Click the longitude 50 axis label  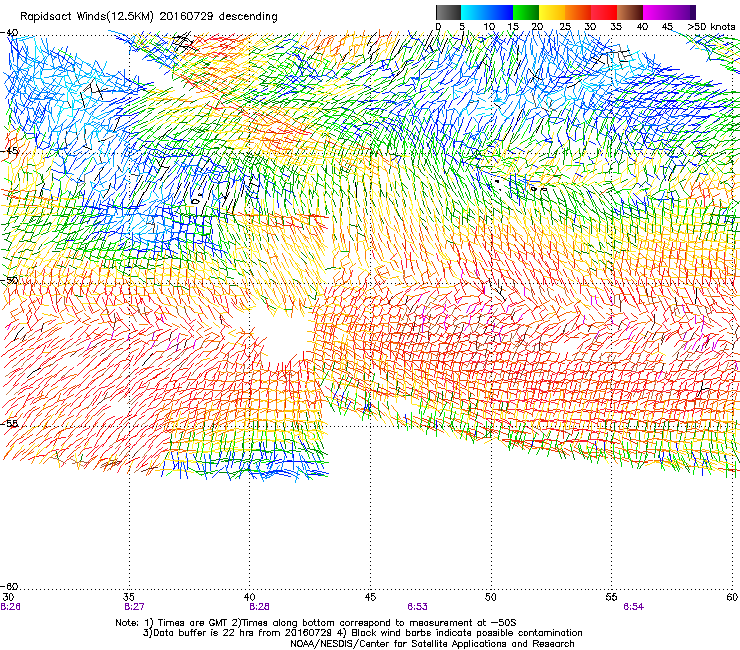491,597
